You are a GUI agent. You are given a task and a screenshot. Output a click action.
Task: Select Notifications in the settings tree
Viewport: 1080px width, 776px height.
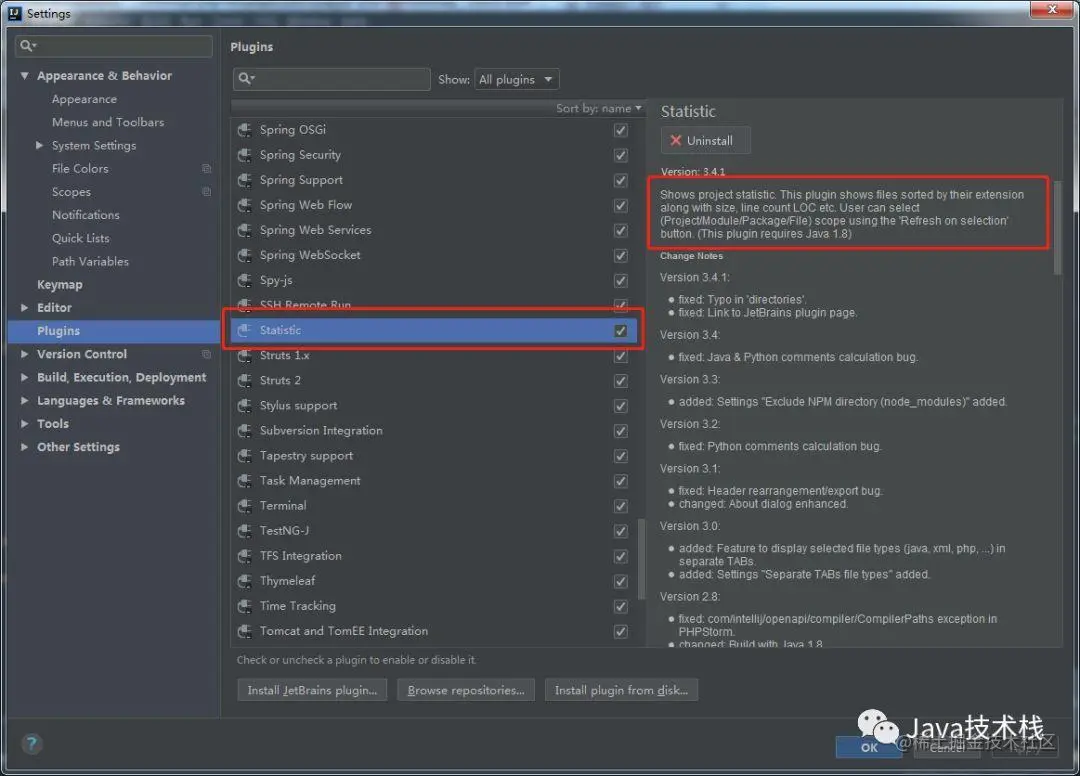86,215
